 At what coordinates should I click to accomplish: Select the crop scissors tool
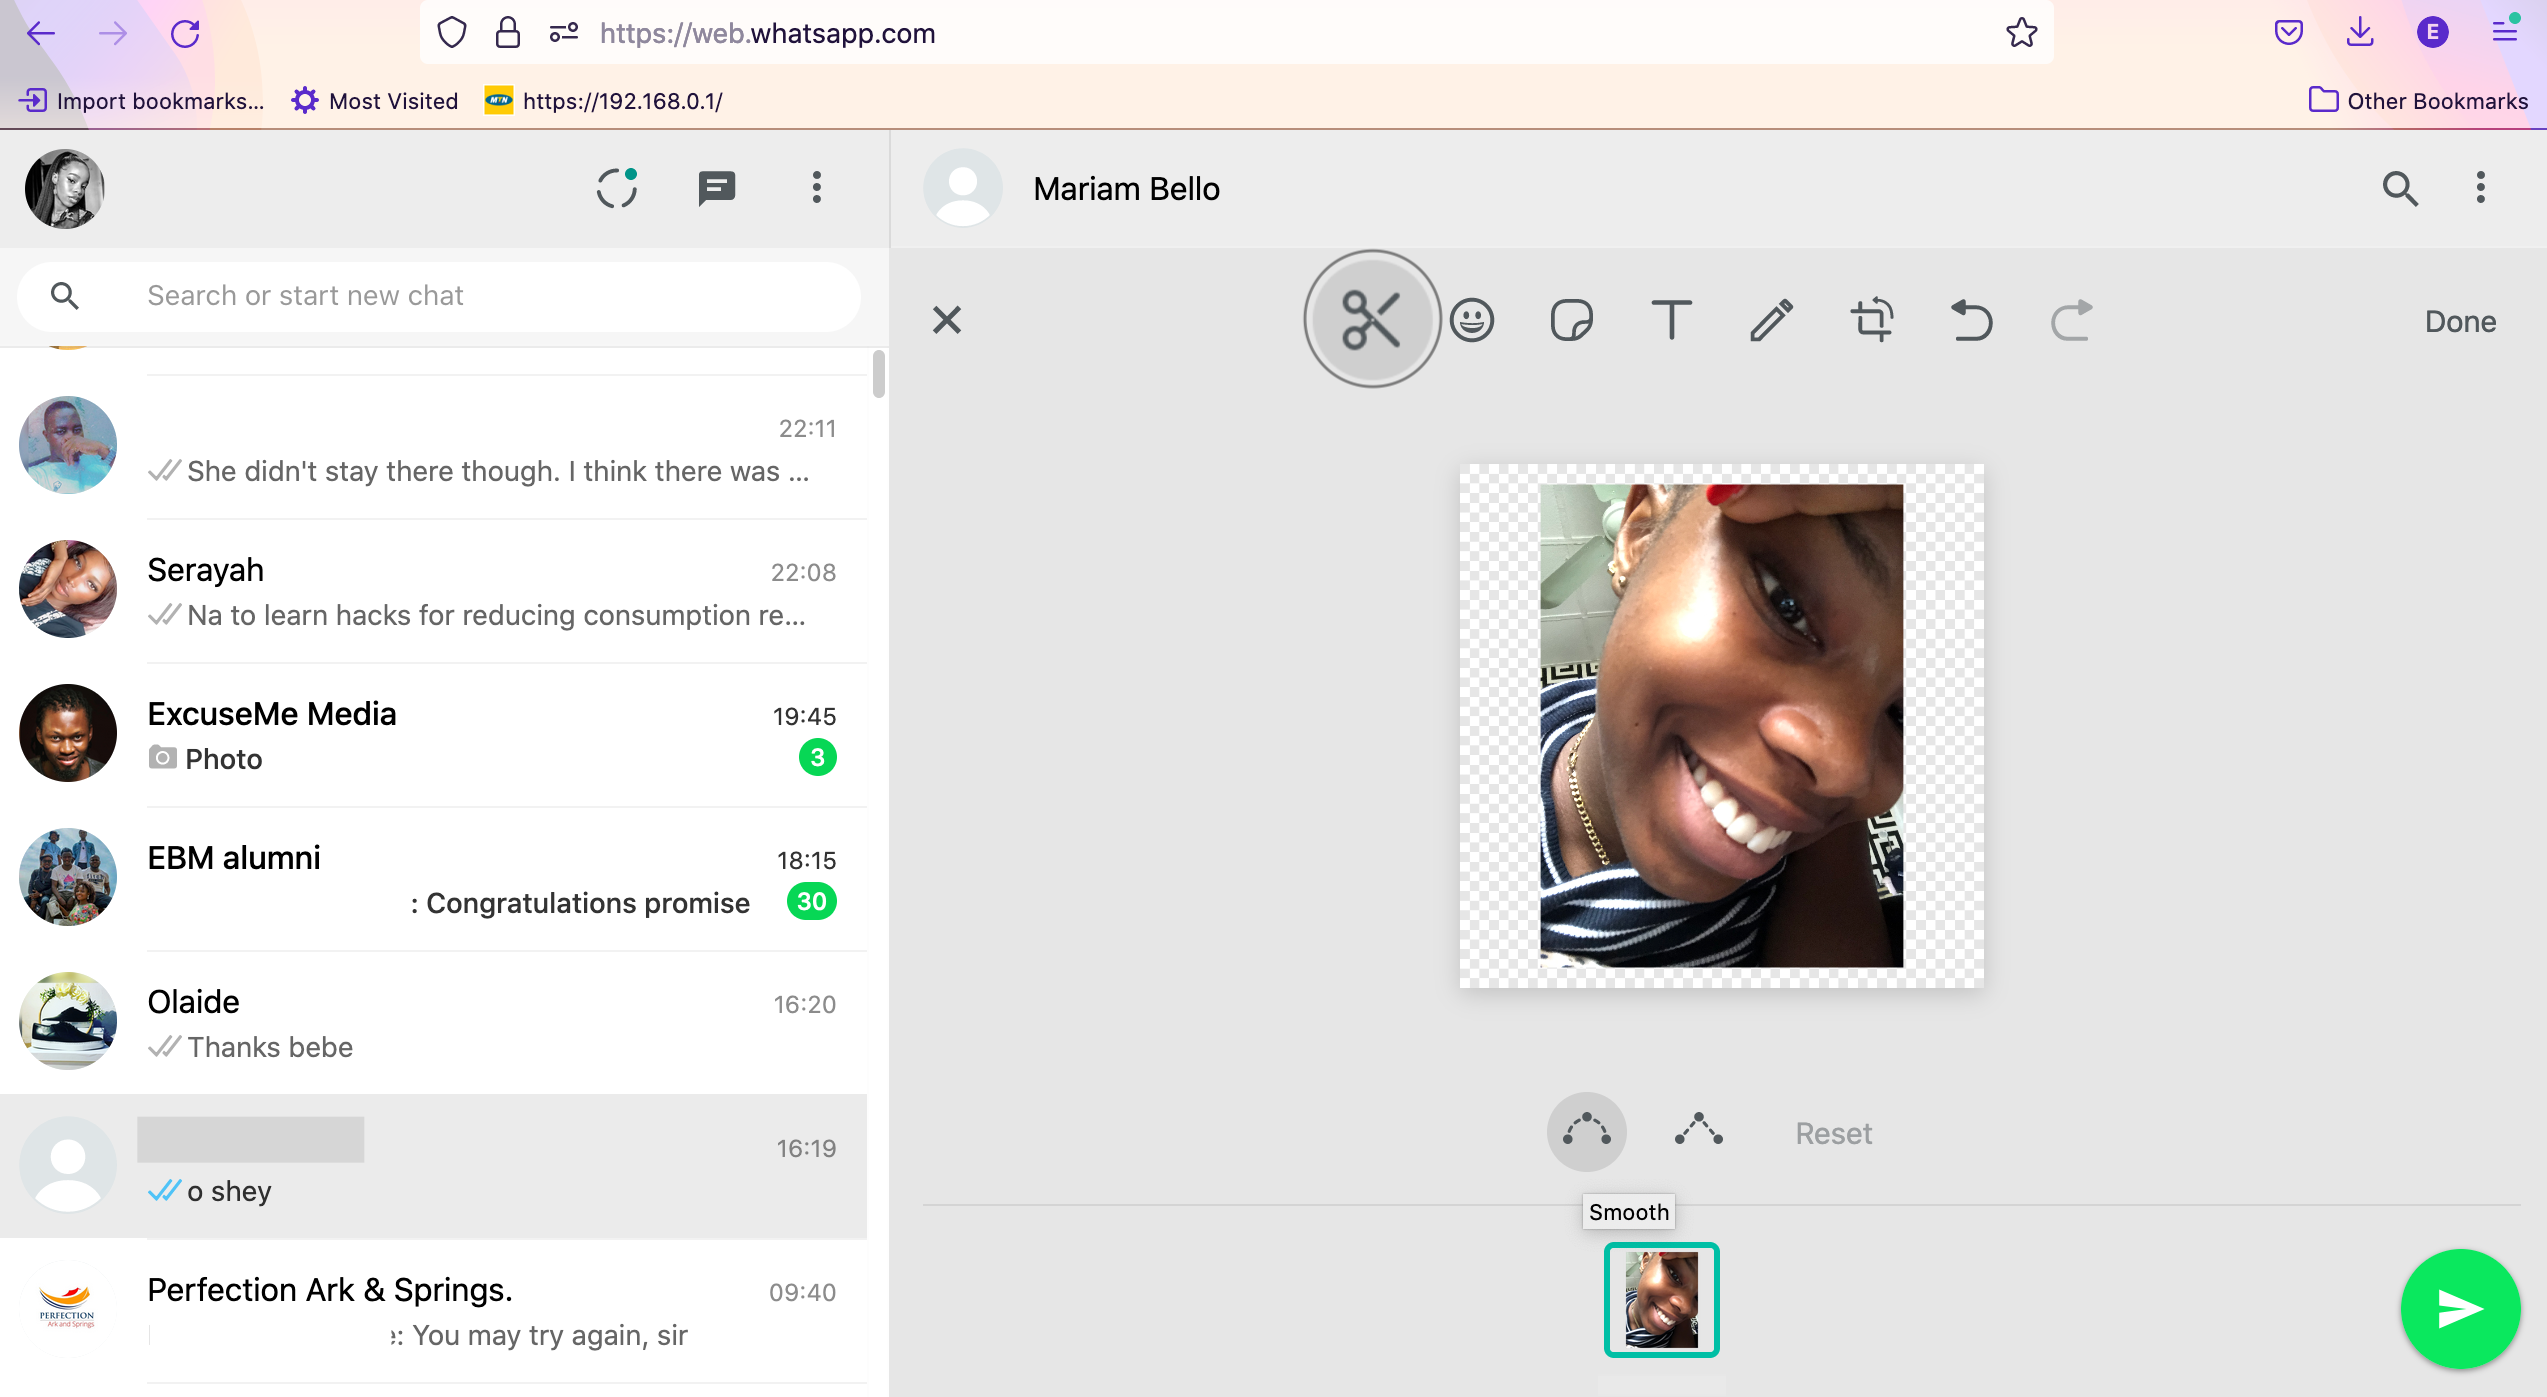tap(1371, 319)
